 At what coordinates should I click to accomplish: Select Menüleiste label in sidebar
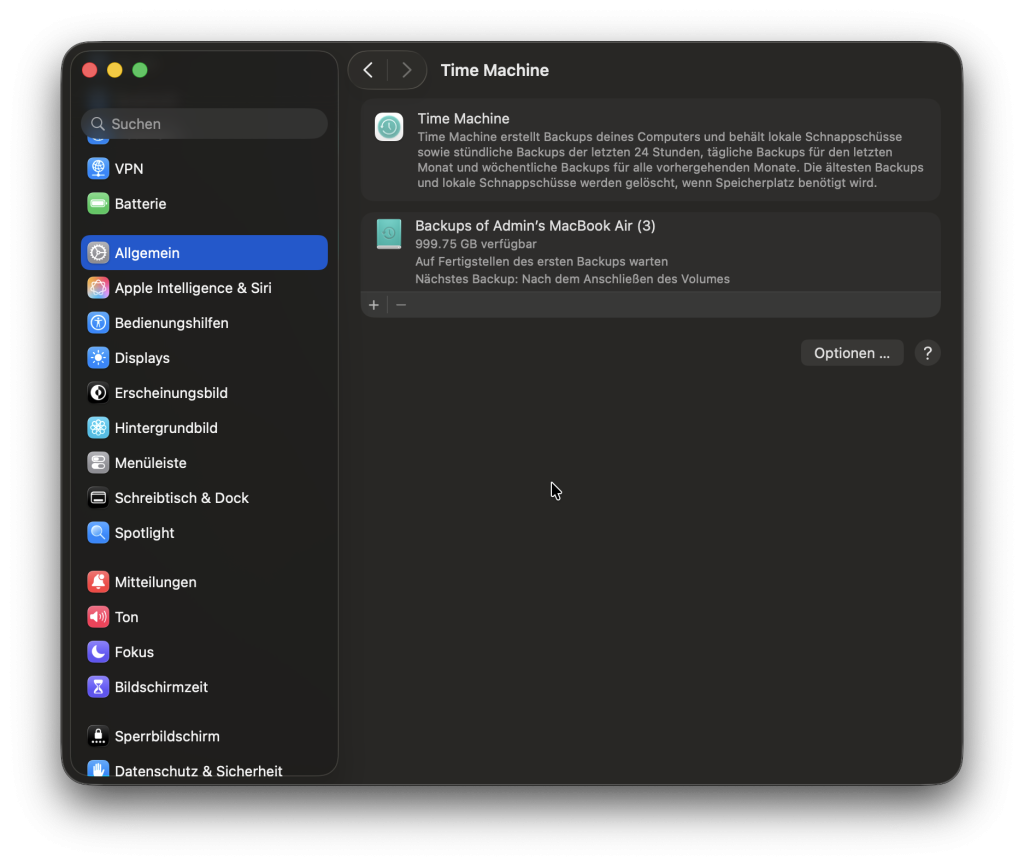pyautogui.click(x=150, y=462)
